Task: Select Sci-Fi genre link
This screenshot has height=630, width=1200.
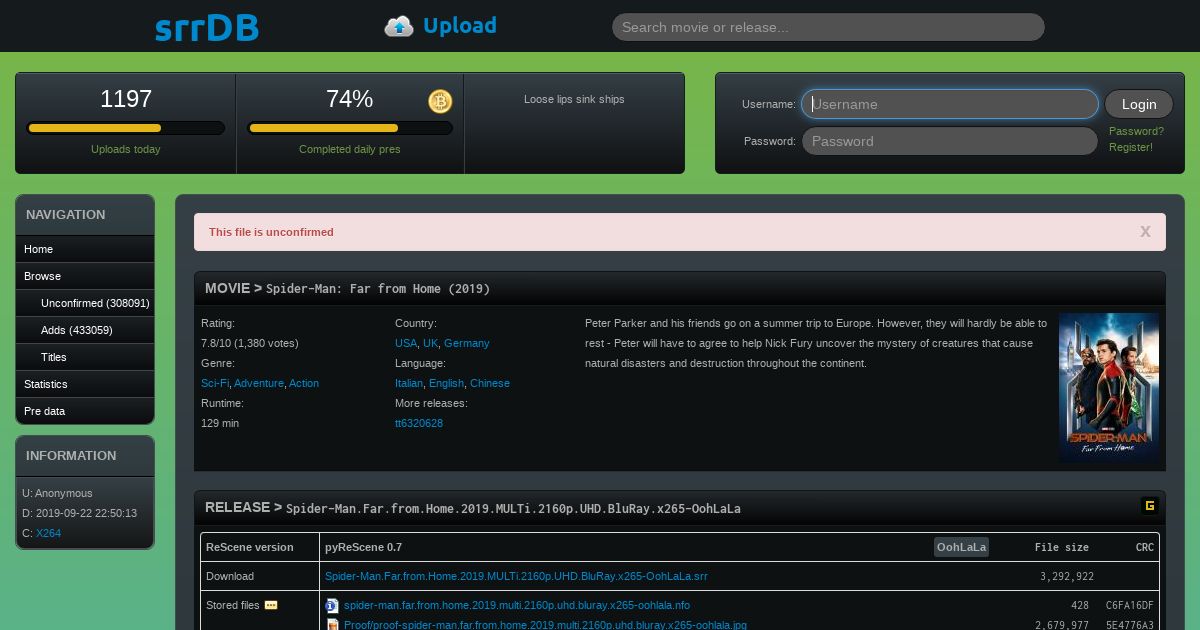Action: pyautogui.click(x=214, y=383)
